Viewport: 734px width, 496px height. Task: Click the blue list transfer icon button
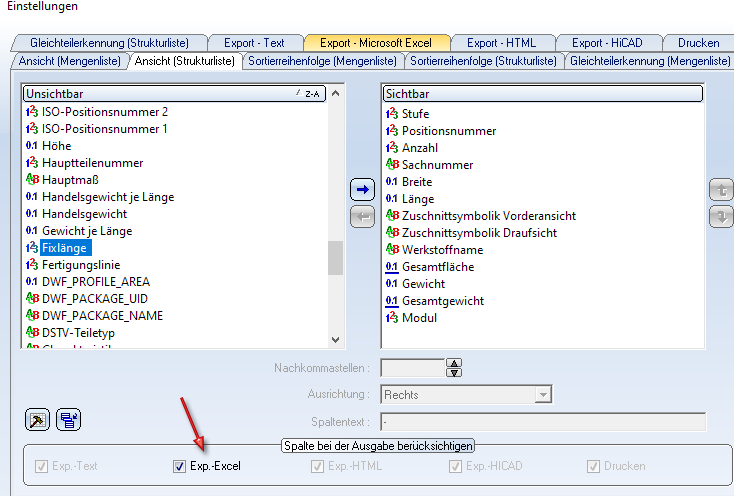coord(68,420)
